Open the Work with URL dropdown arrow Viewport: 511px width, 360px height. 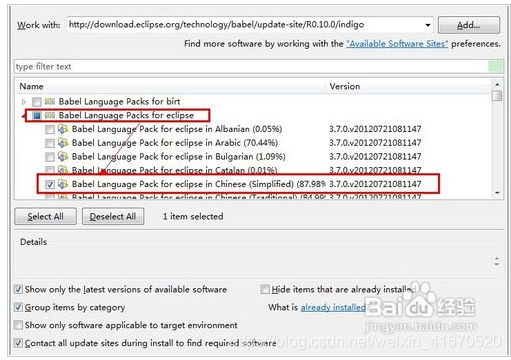pos(427,25)
